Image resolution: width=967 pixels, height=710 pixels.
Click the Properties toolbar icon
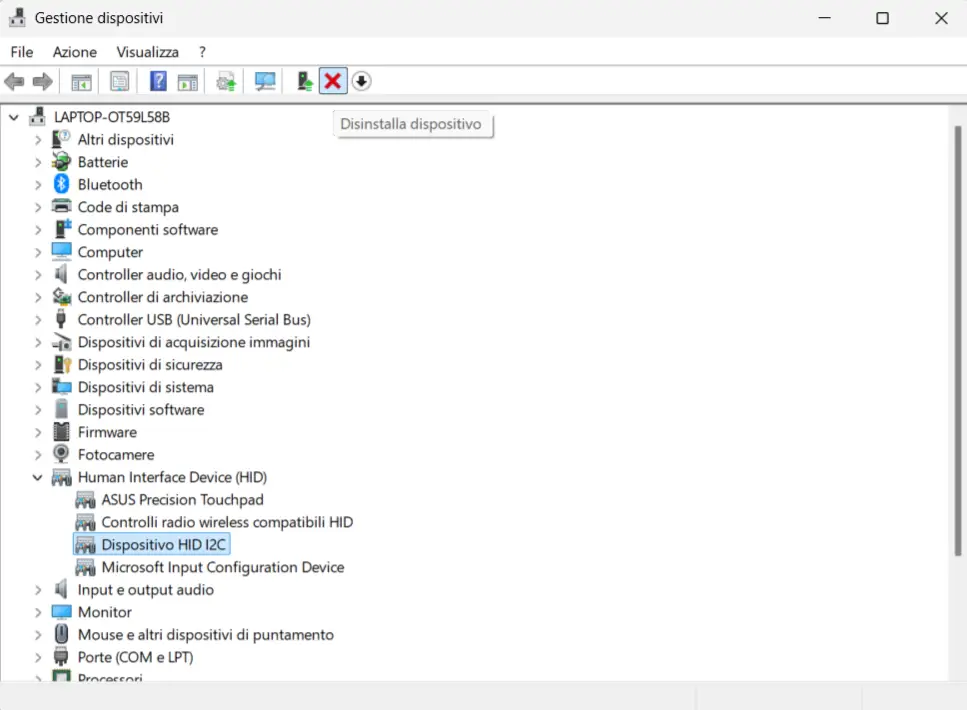coord(120,81)
